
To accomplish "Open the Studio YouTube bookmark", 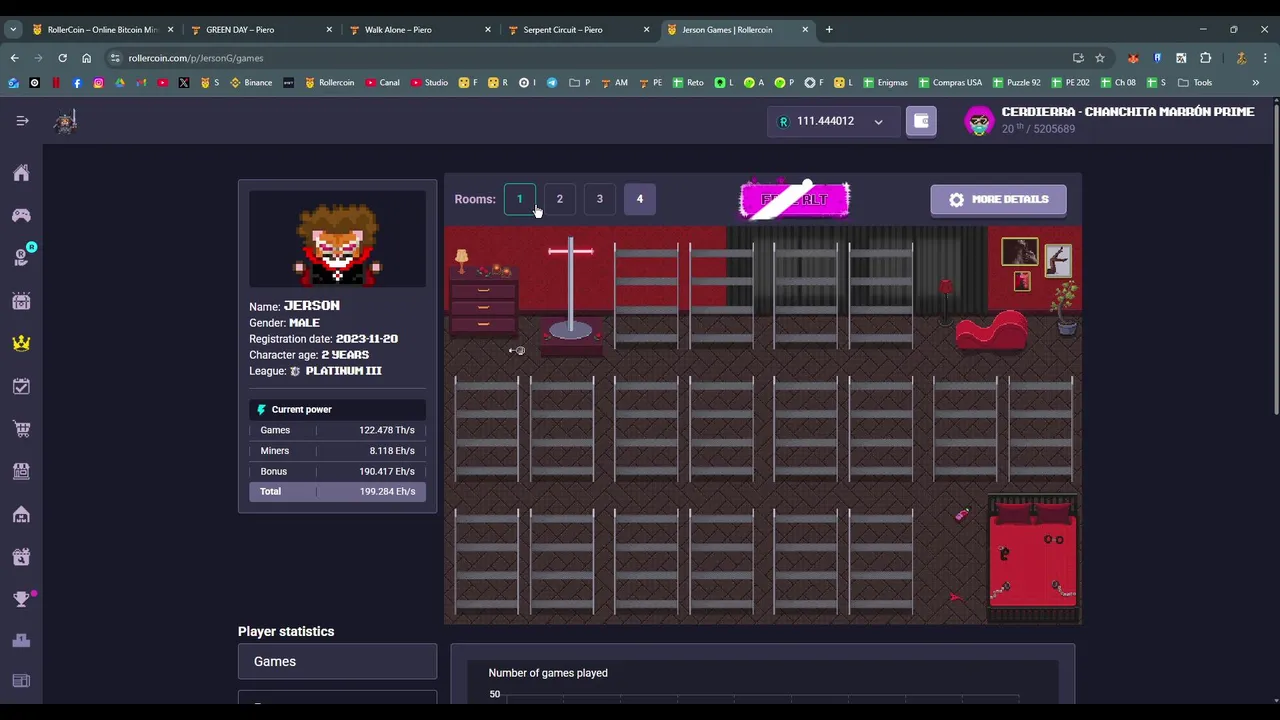I will click(429, 83).
